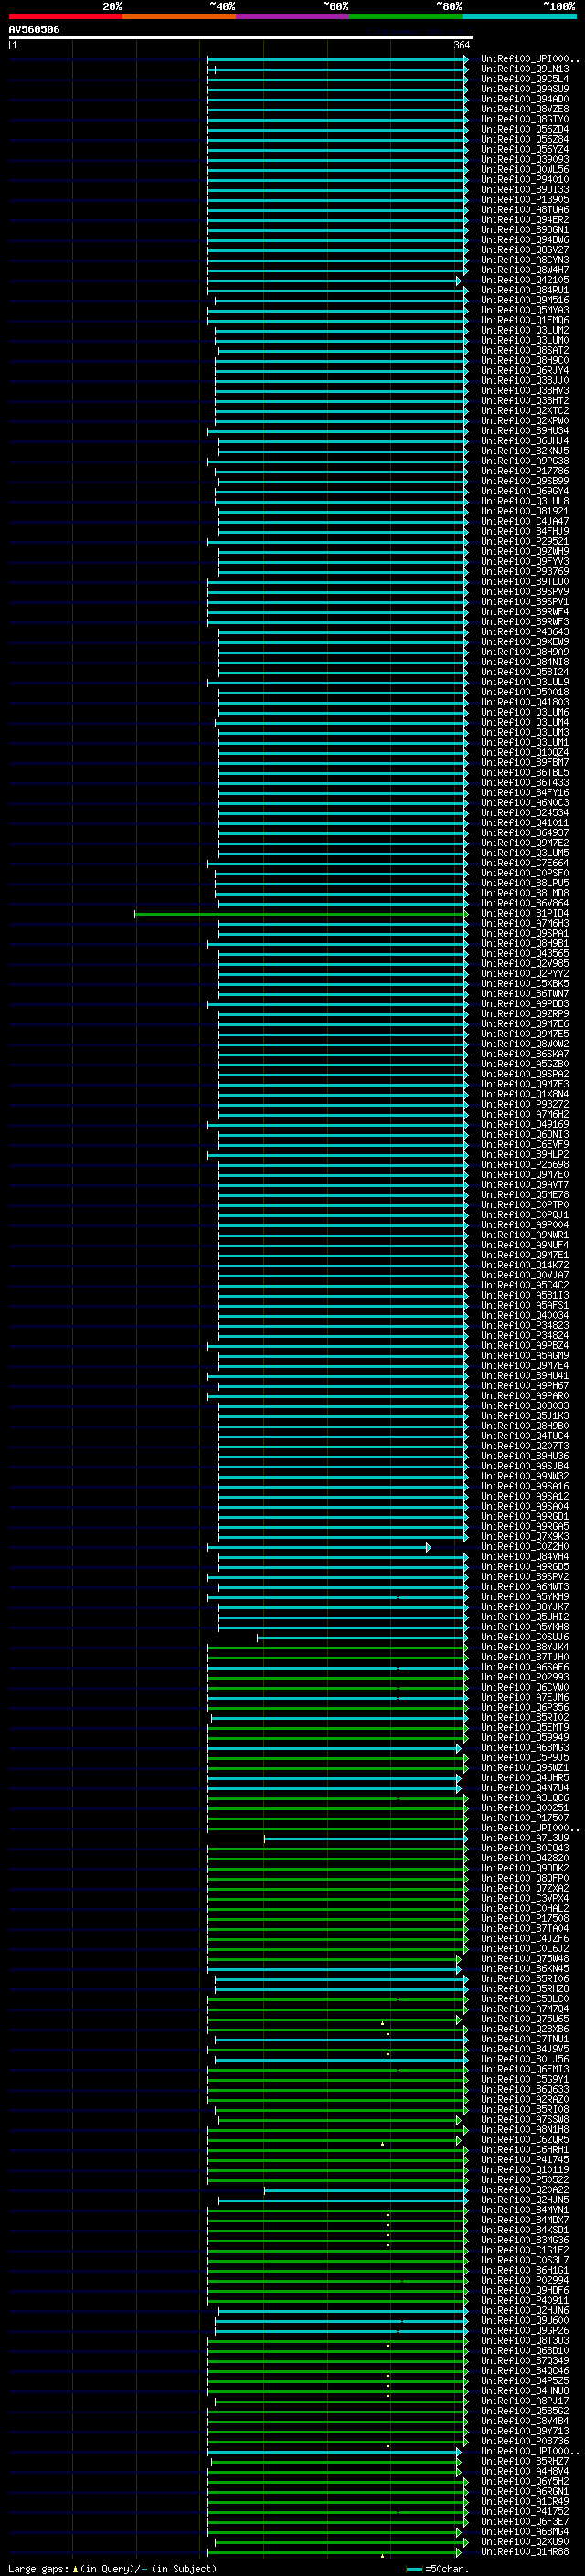The image size is (585, 2576).
Task: Select label UniRef100_A3LQC6
Action: coord(524,1798)
